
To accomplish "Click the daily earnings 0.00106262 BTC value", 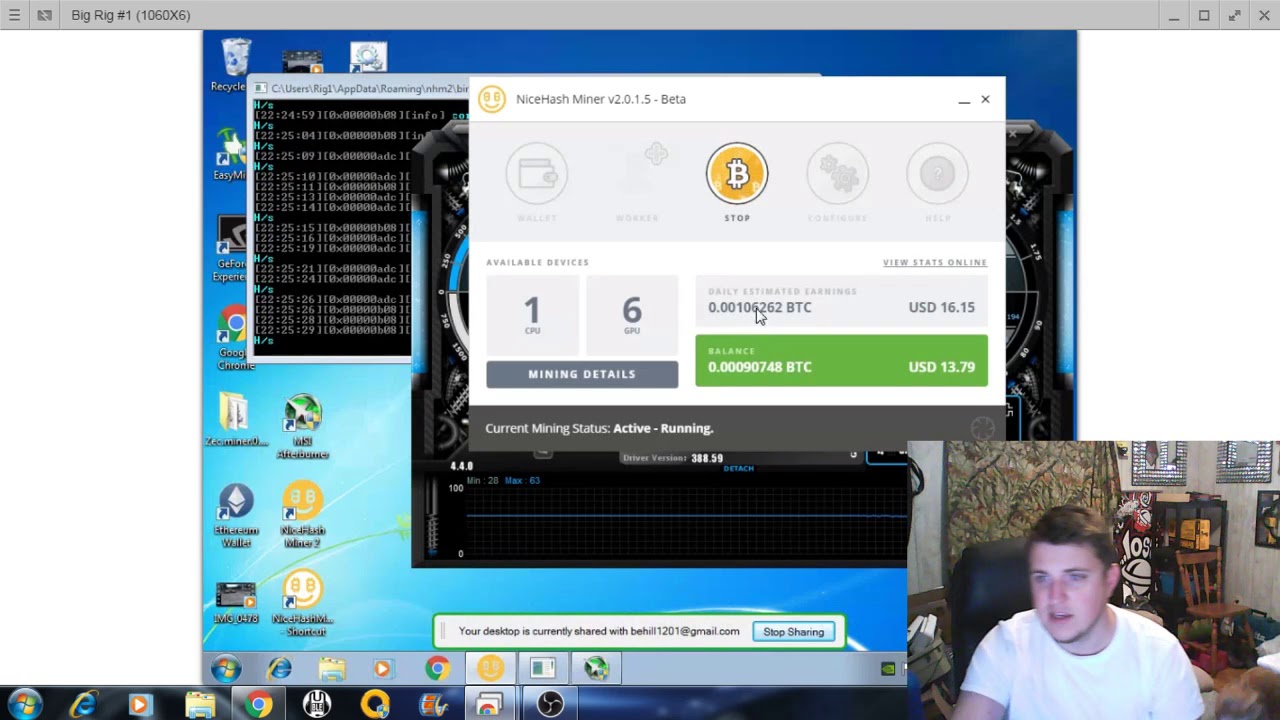I will [x=760, y=307].
